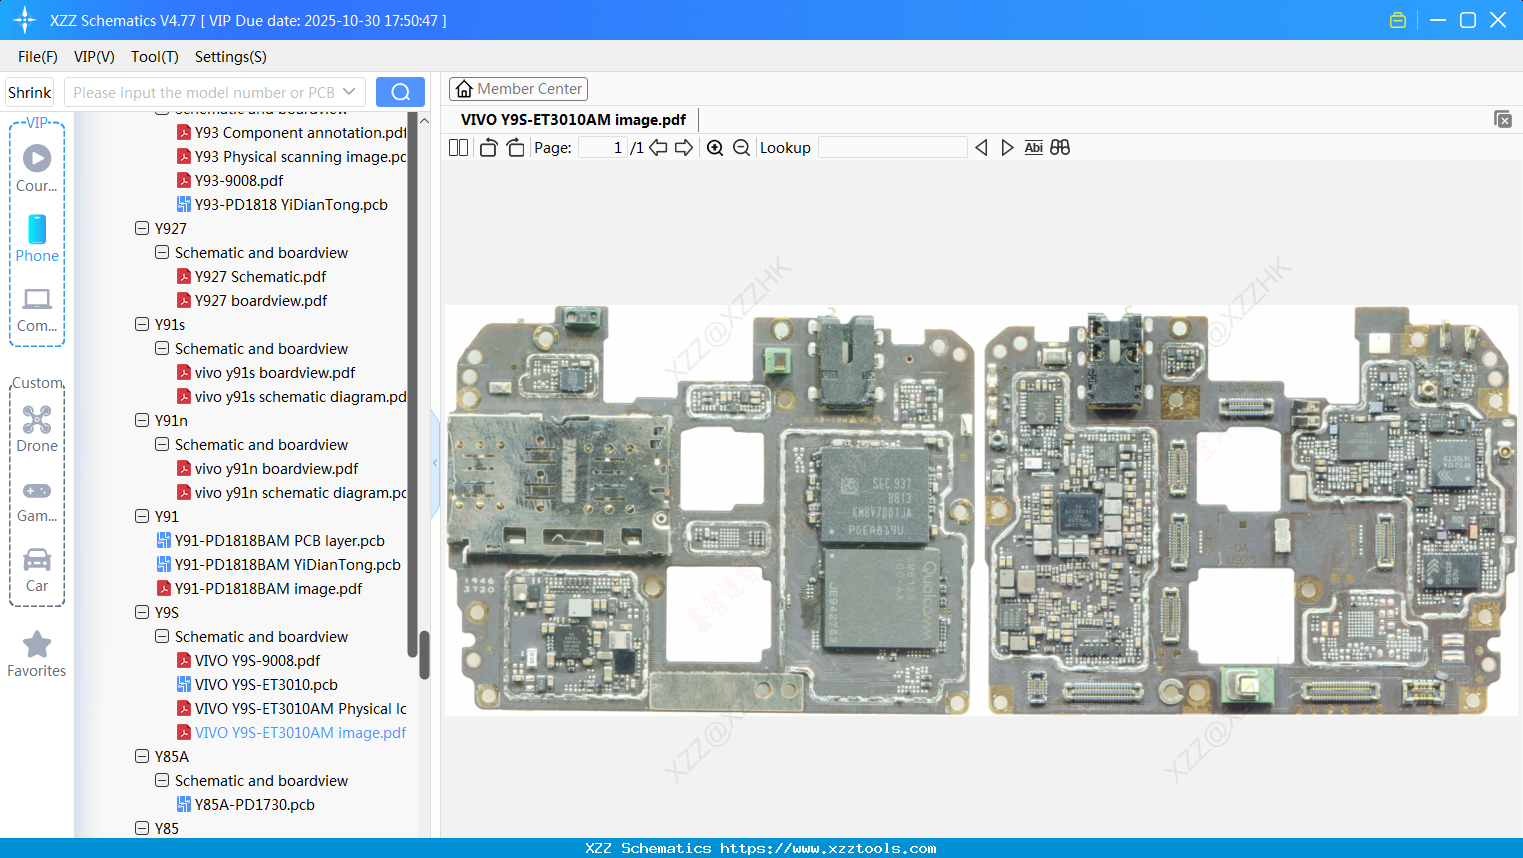Click the binoculars search icon

click(1060, 147)
